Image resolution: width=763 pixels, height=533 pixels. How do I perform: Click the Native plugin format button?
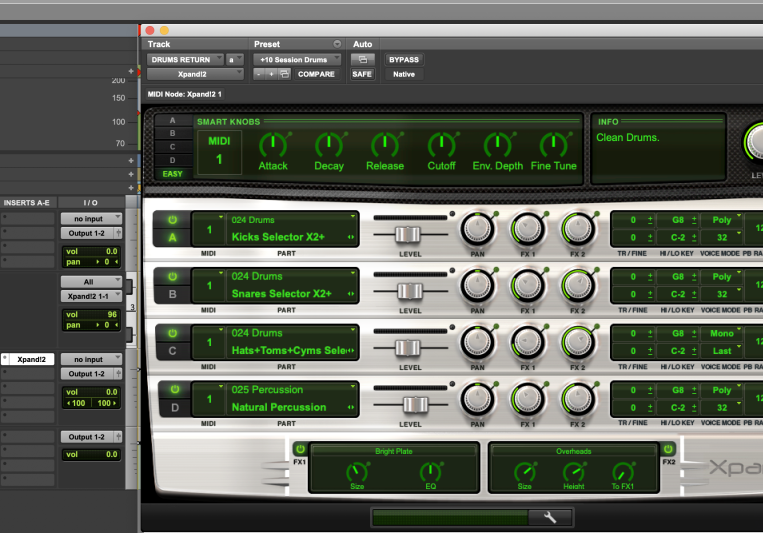point(404,74)
